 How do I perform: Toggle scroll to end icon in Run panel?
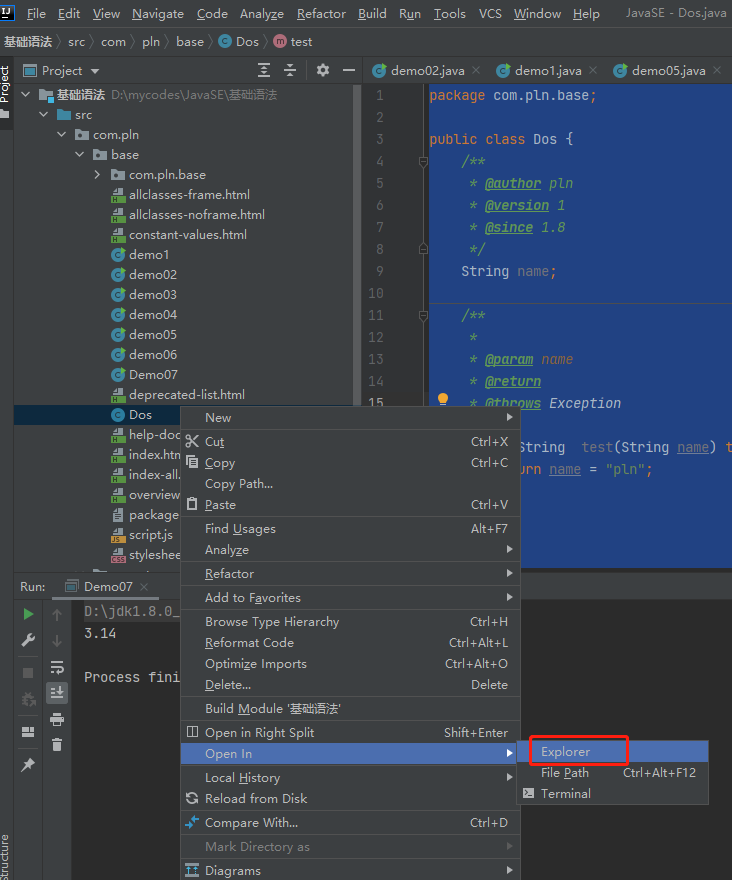57,693
